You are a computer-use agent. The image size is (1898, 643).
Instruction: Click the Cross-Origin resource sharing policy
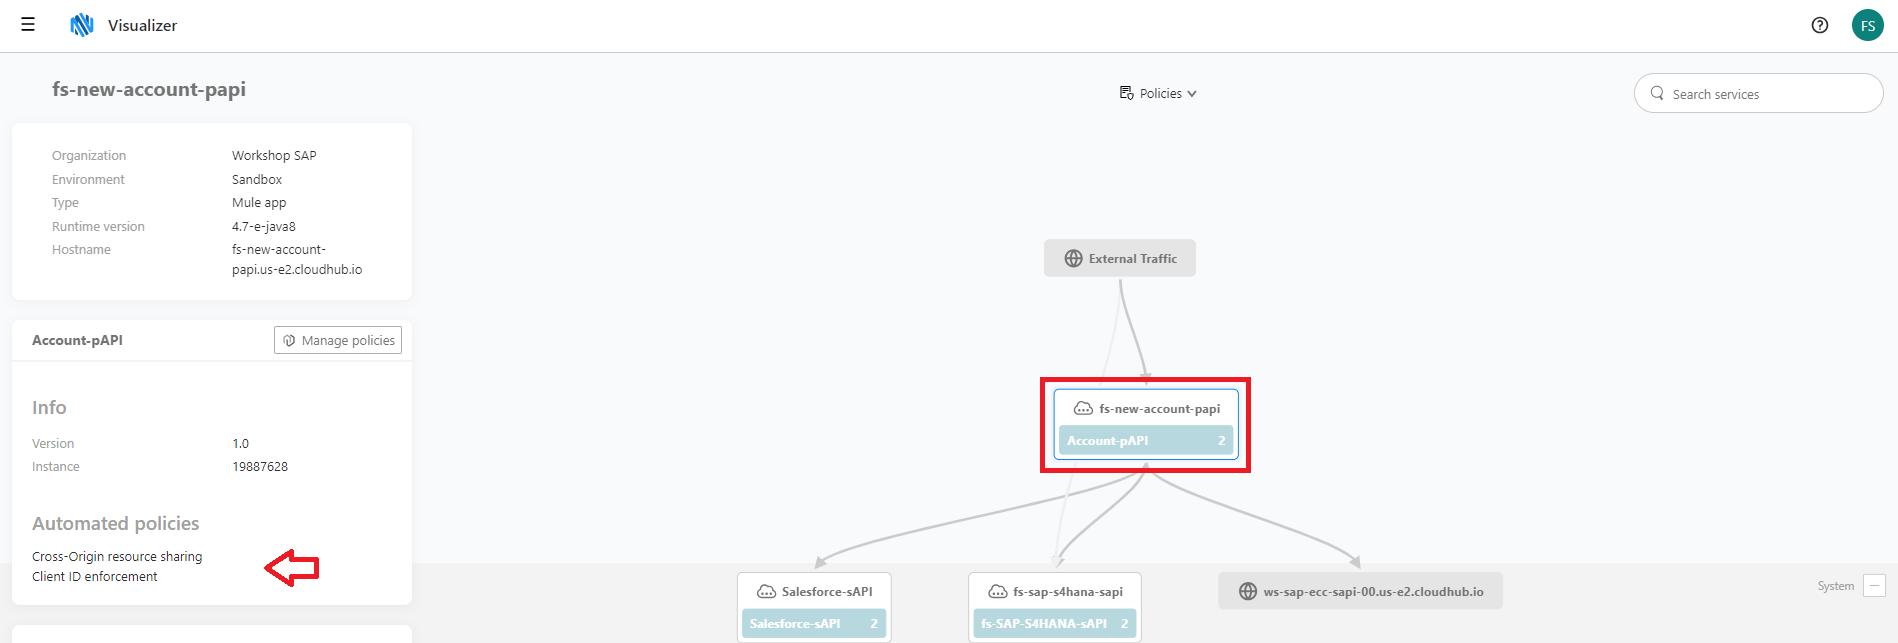tap(117, 556)
